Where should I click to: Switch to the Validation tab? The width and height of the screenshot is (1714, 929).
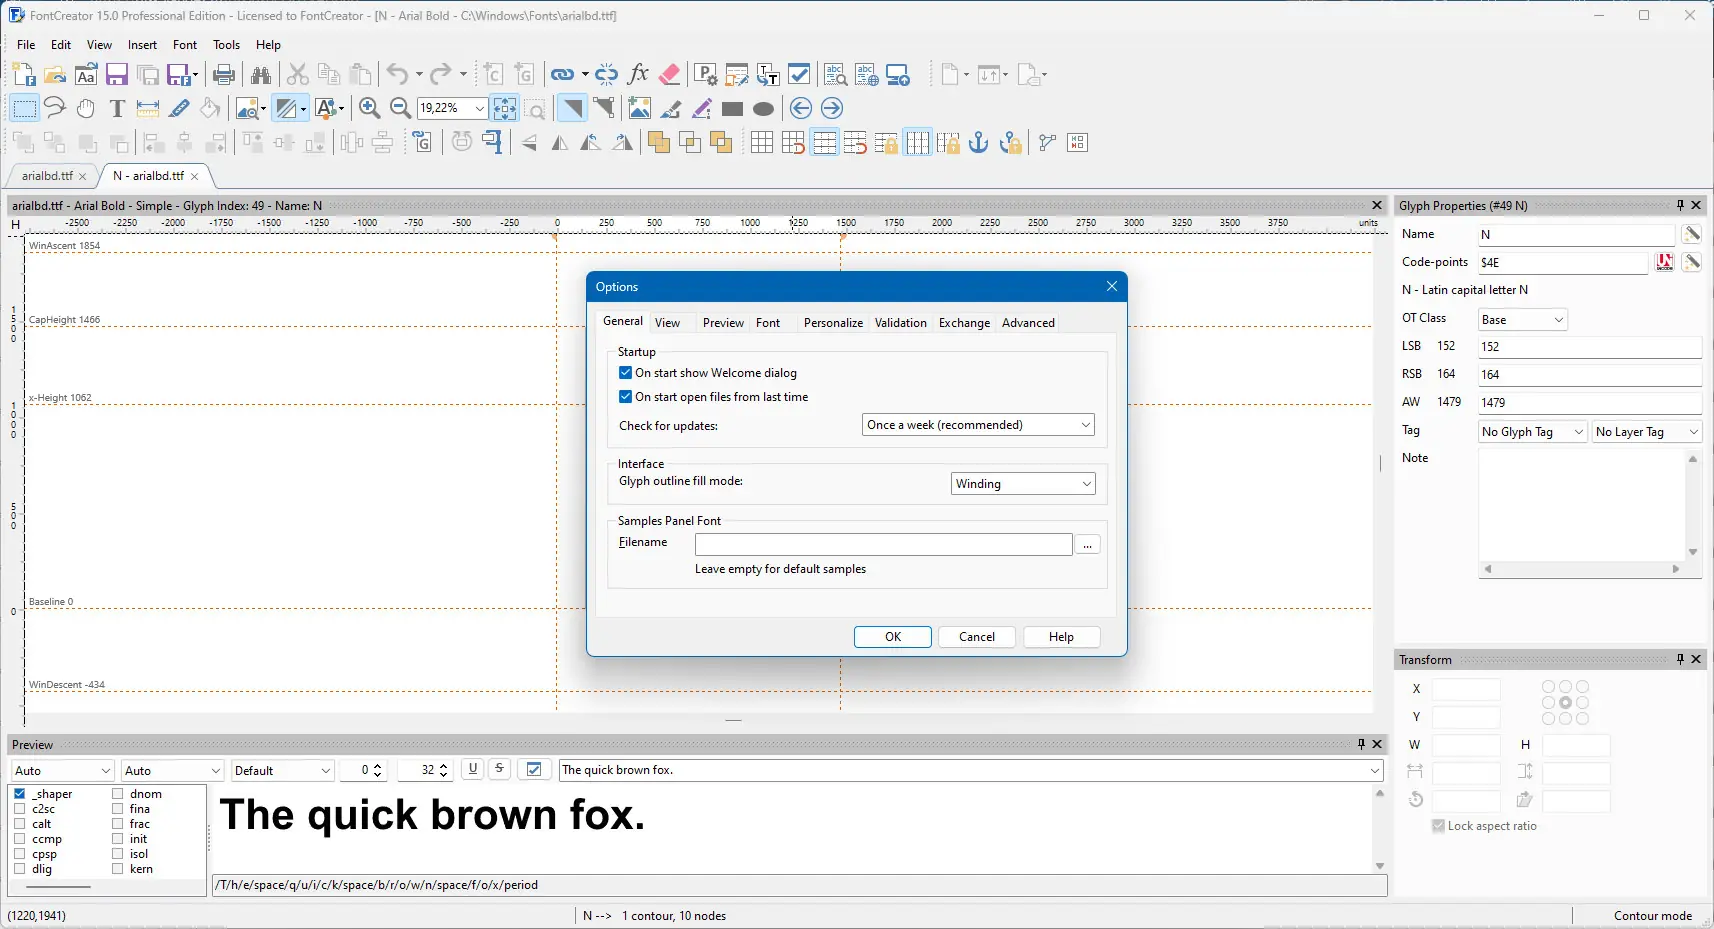pyautogui.click(x=900, y=323)
